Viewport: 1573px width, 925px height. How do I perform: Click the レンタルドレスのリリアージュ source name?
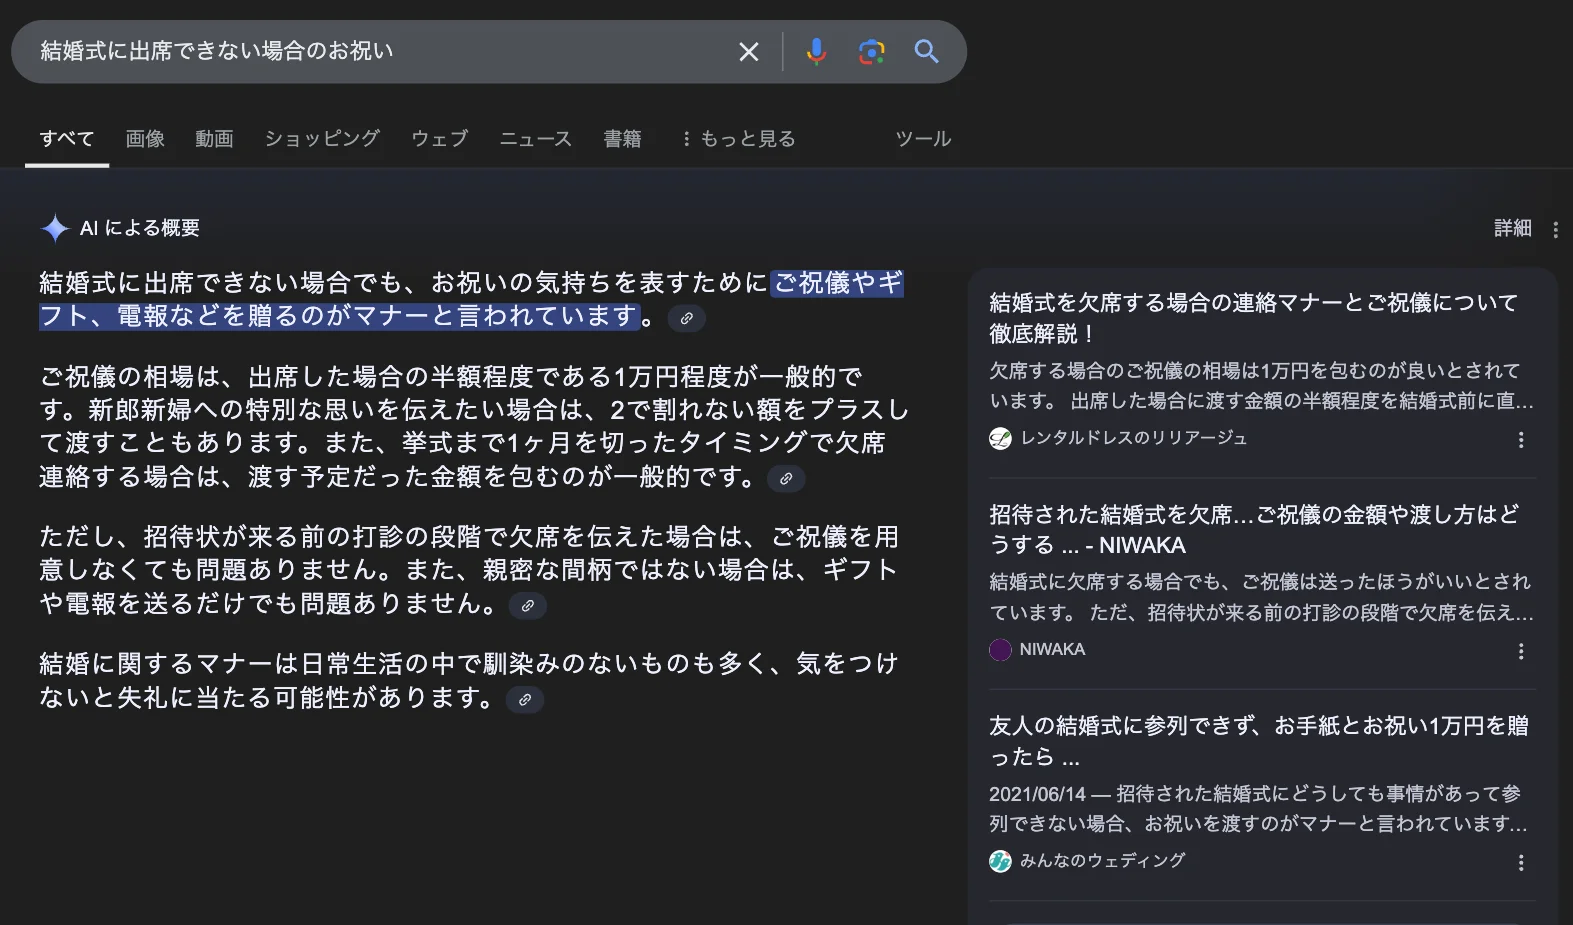[1133, 438]
